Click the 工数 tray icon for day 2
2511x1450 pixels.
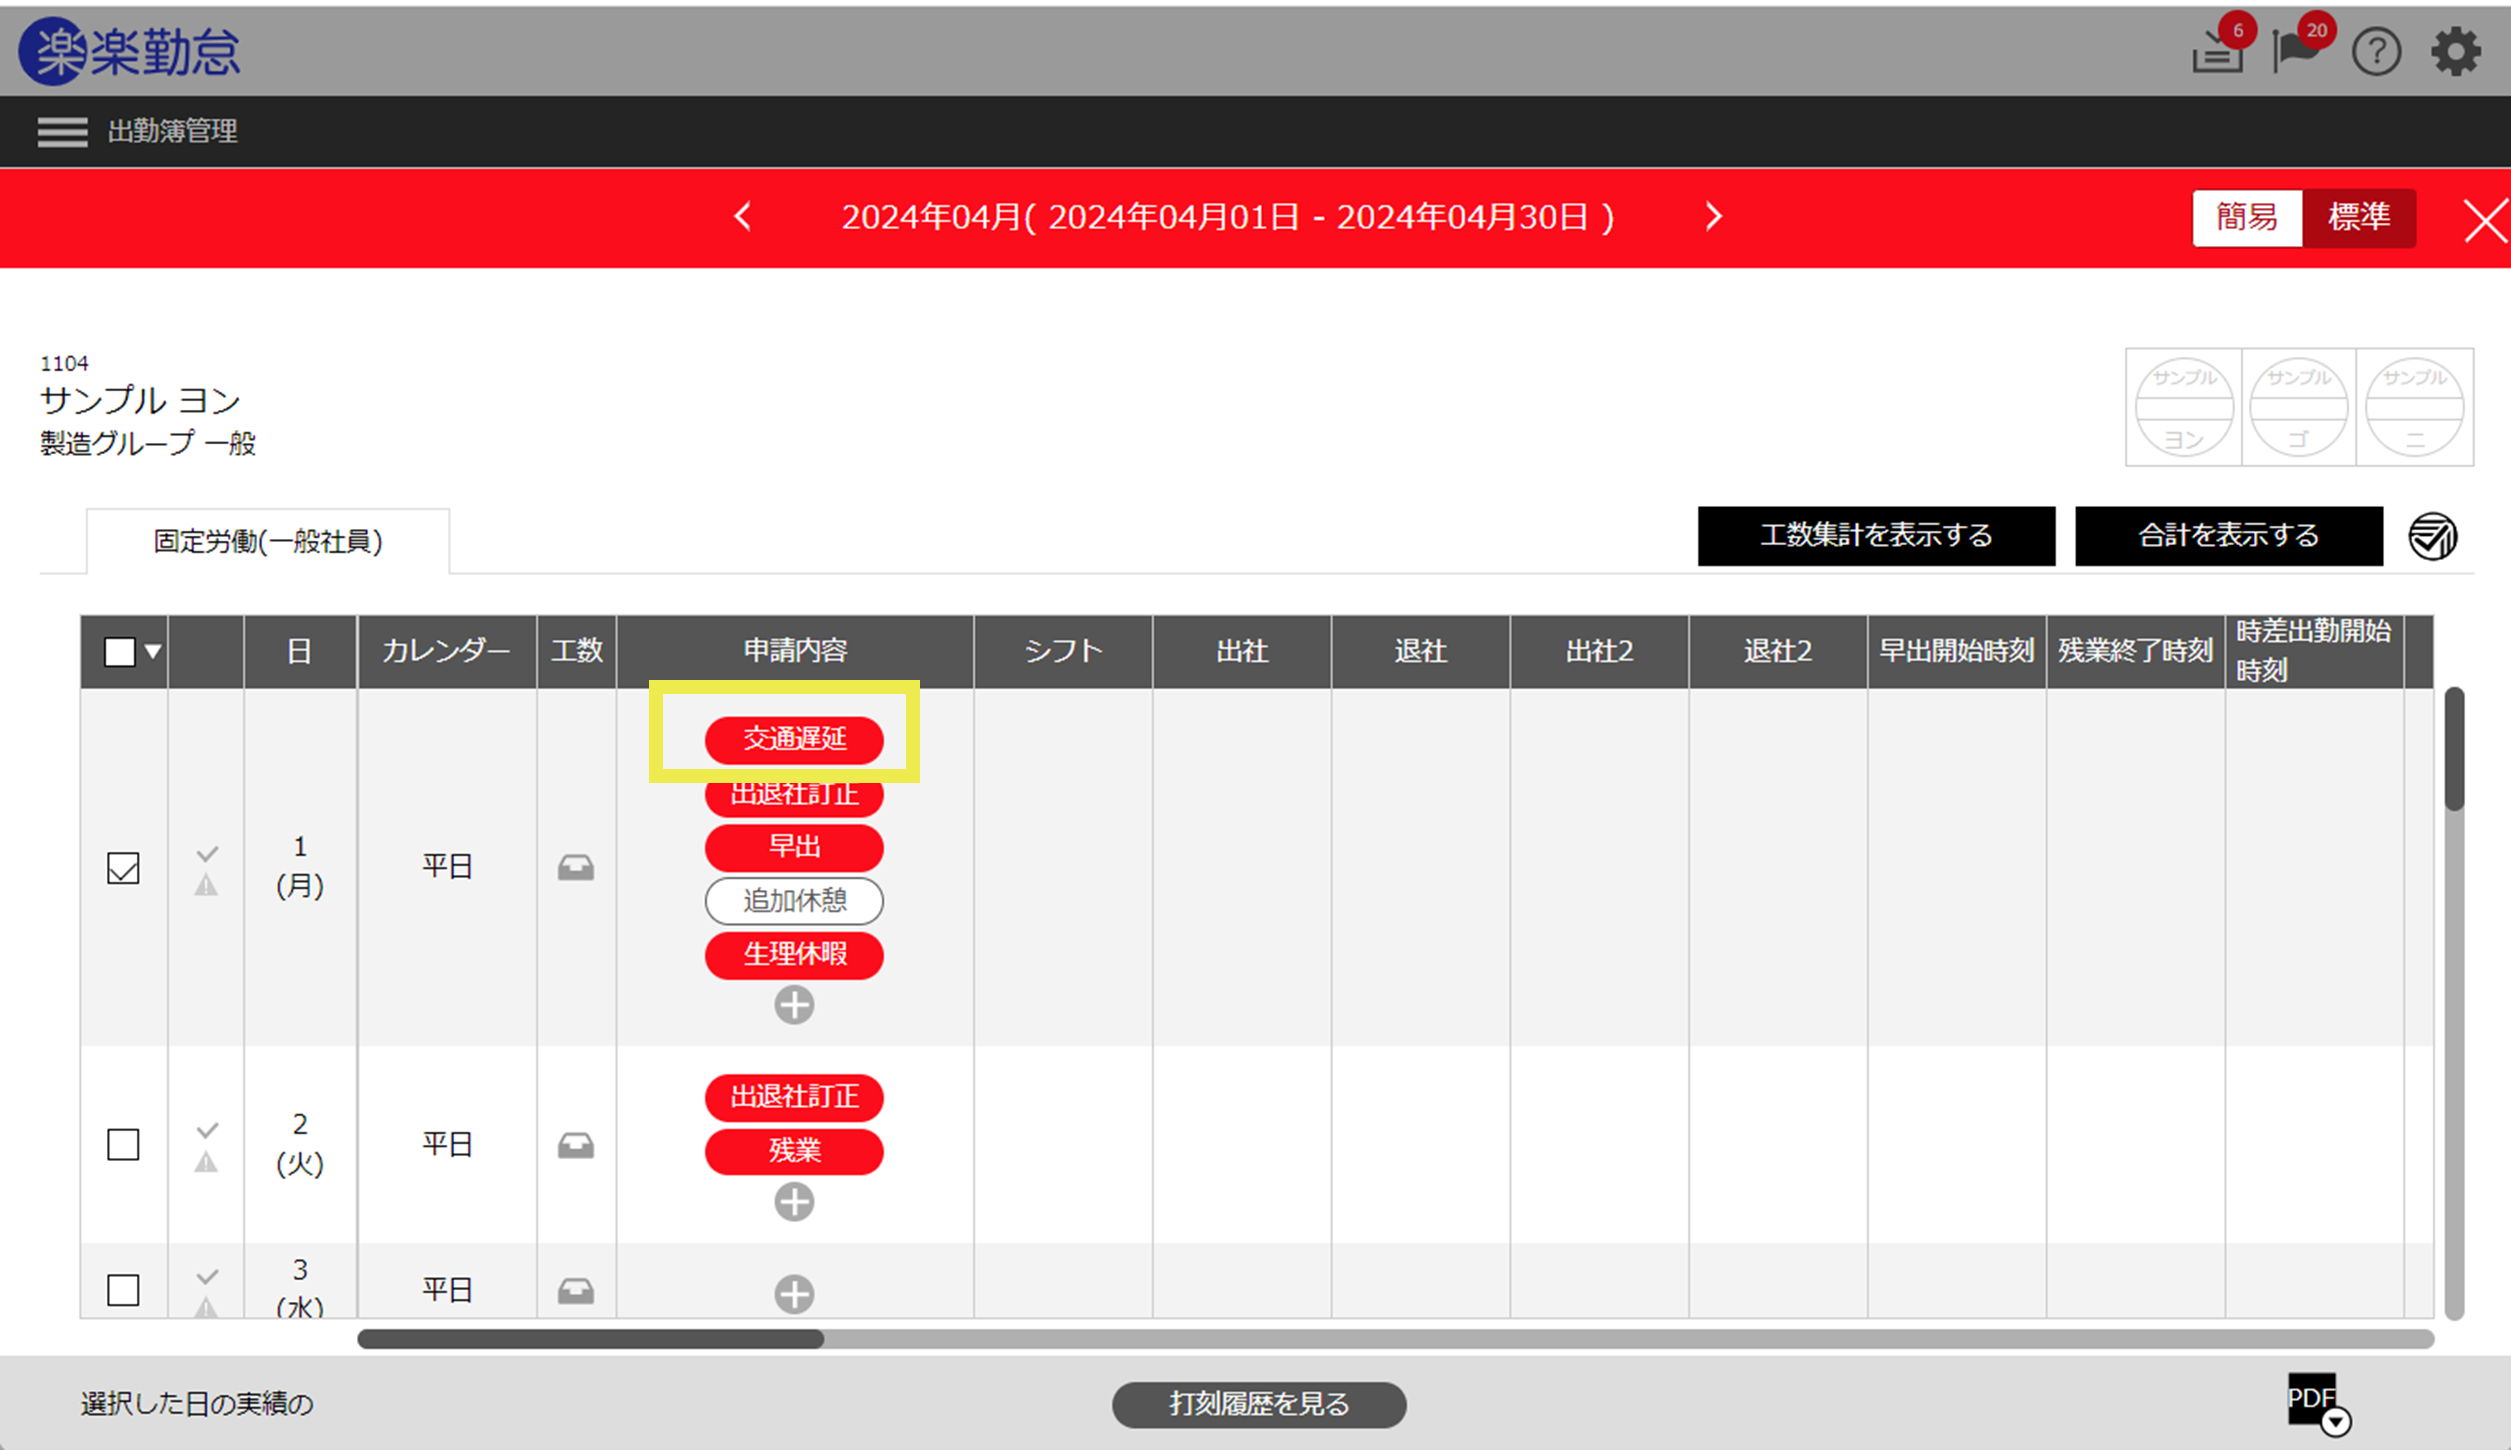point(576,1145)
